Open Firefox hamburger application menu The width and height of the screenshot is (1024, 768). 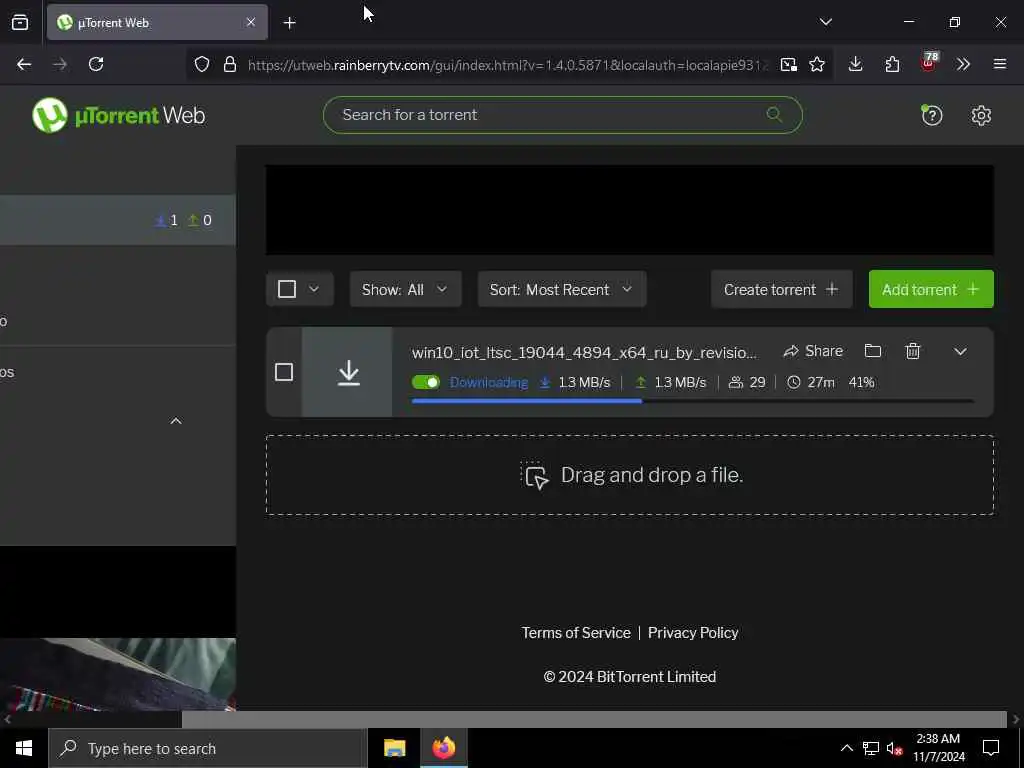pyautogui.click(x=1000, y=64)
